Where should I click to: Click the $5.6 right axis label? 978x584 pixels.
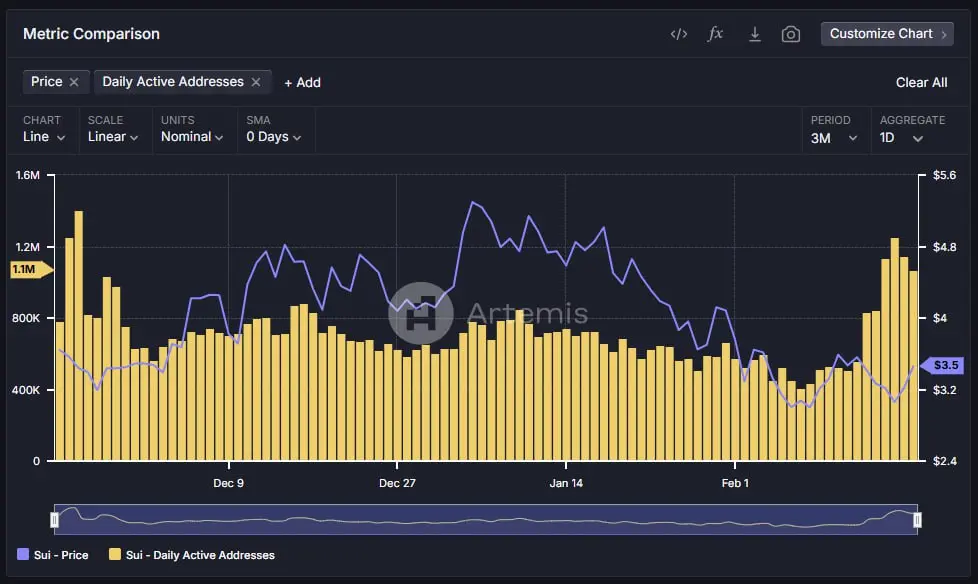coord(944,175)
